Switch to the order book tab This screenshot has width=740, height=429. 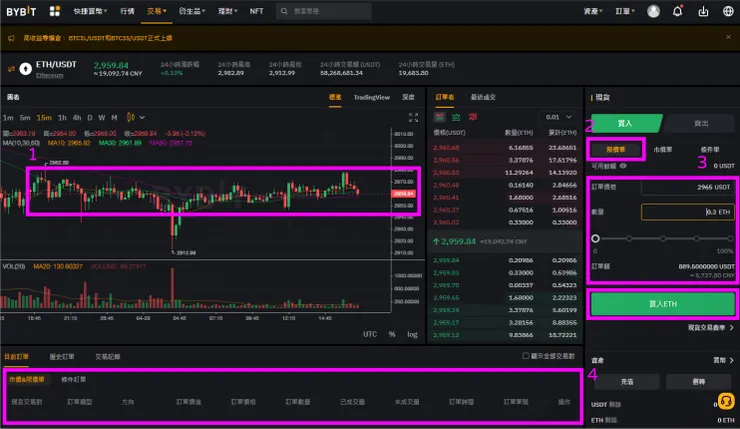tap(445, 97)
